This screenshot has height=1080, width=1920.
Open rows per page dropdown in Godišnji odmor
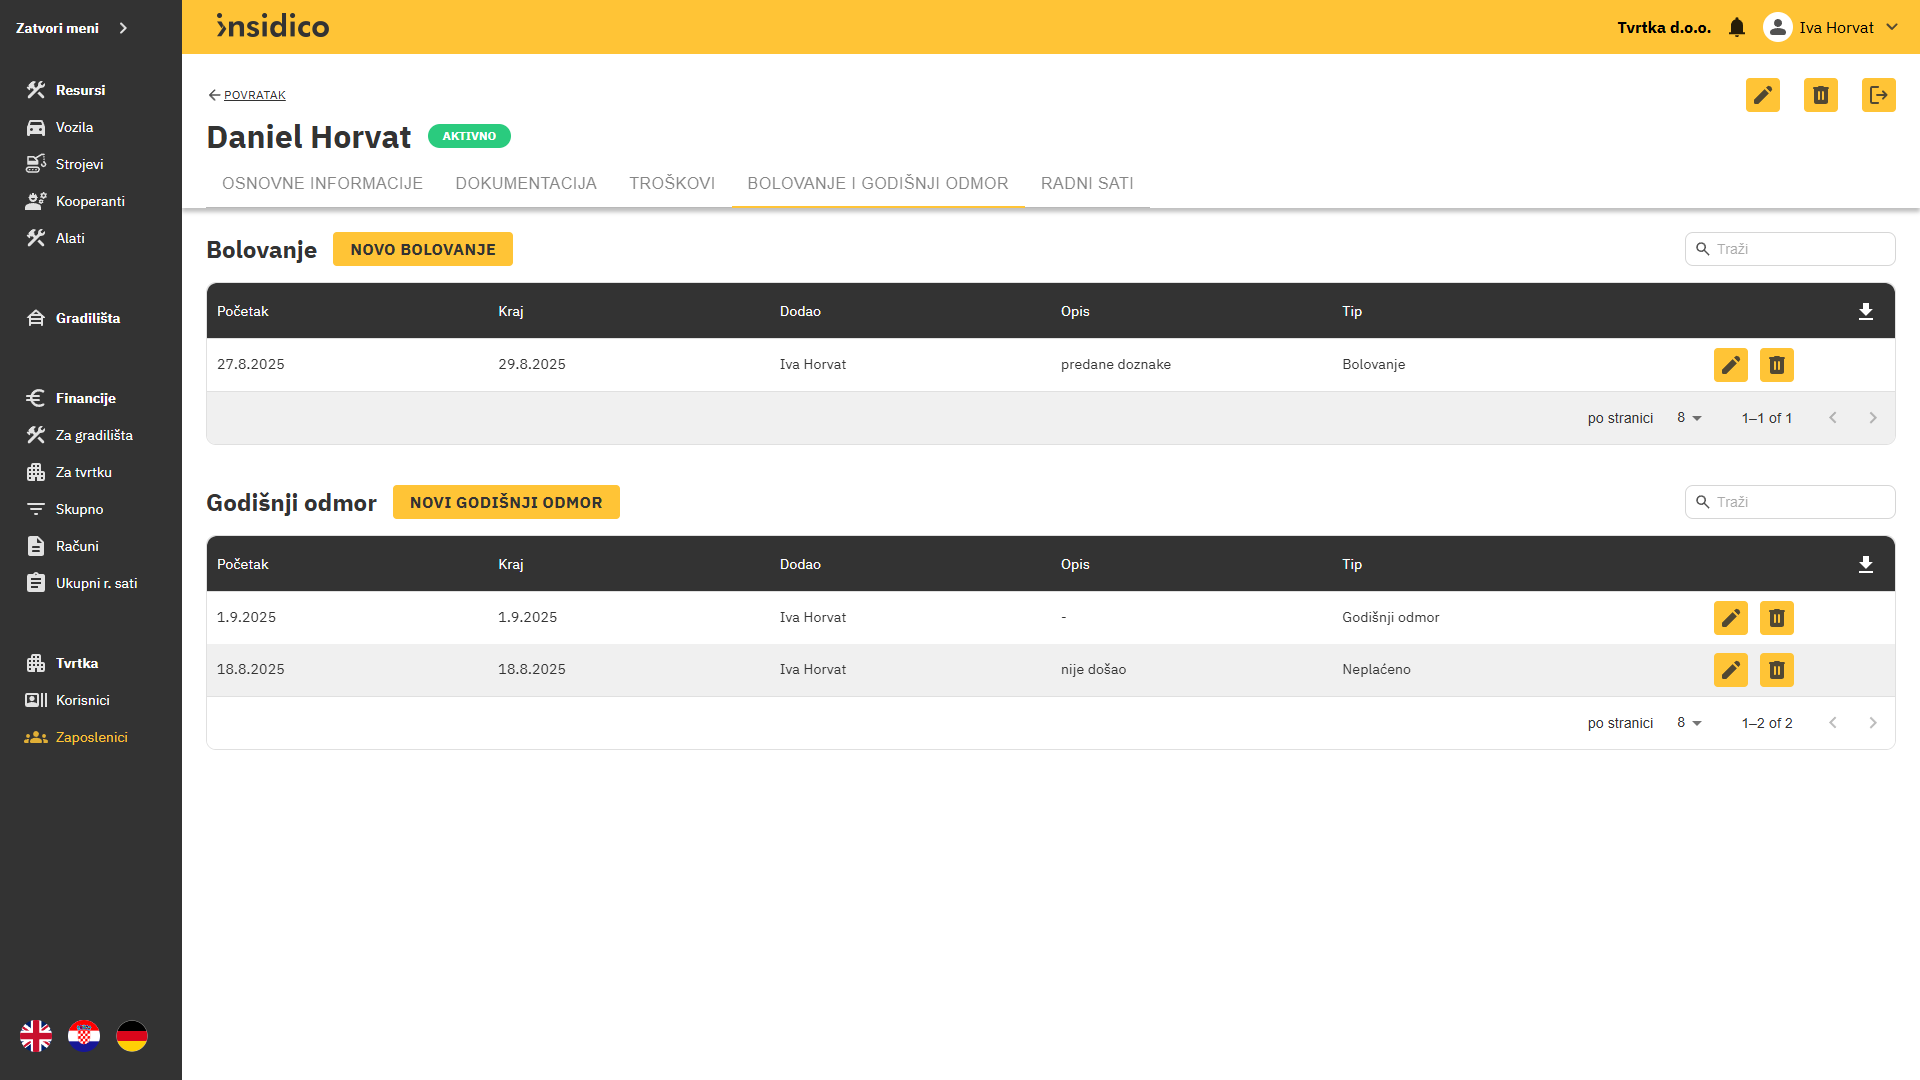click(1689, 723)
